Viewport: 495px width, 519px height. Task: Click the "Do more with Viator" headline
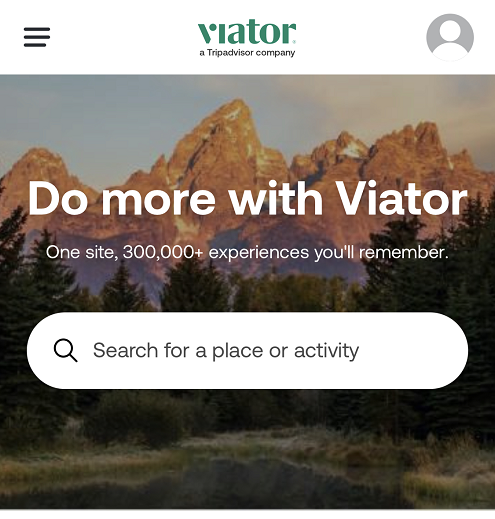pyautogui.click(x=247, y=199)
